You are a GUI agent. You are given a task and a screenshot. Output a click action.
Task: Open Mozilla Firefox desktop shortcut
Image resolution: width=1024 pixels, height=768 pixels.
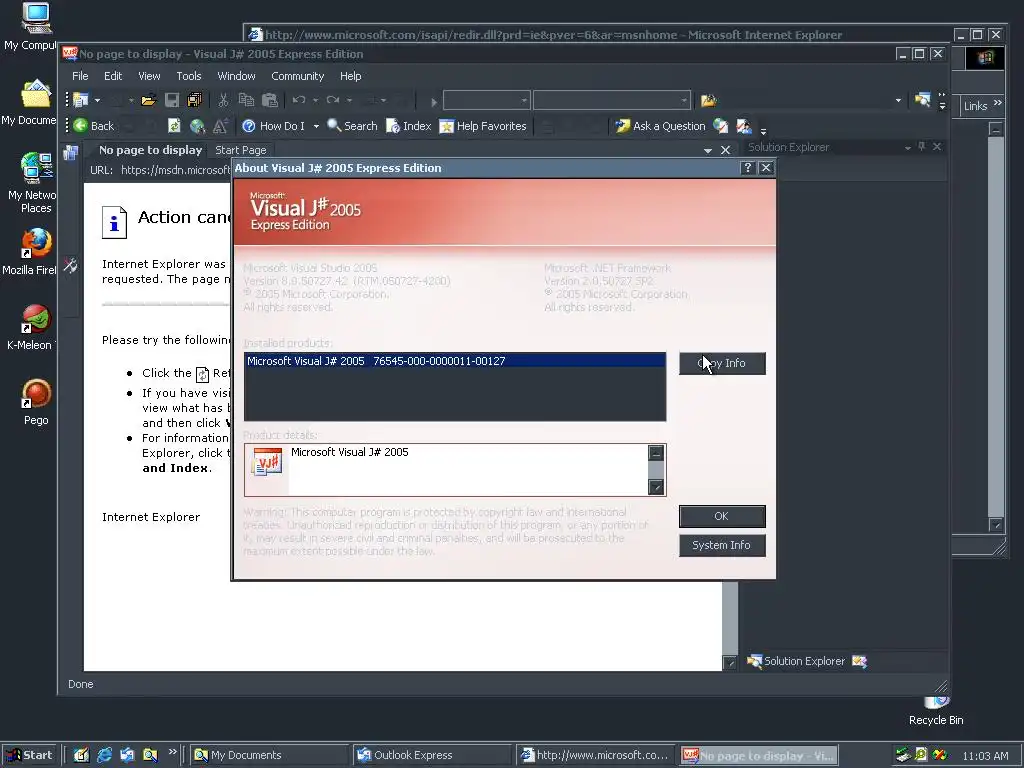[33, 251]
